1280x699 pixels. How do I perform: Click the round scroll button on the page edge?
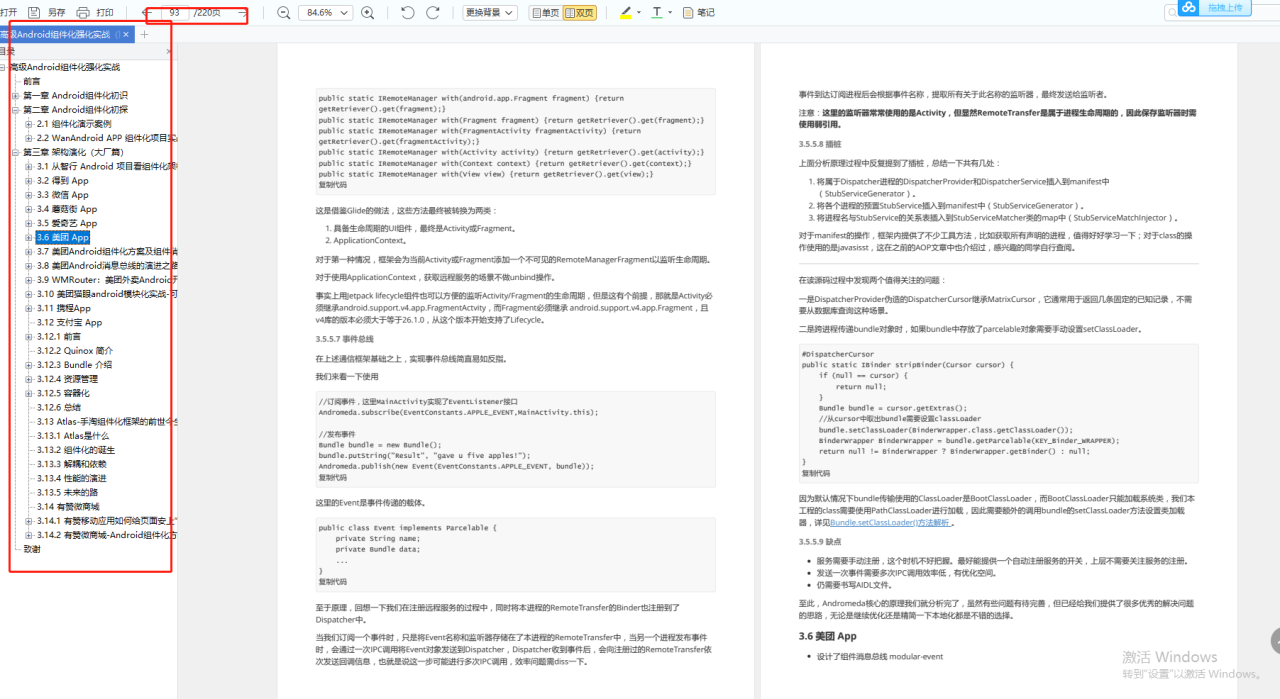(x=1276, y=641)
